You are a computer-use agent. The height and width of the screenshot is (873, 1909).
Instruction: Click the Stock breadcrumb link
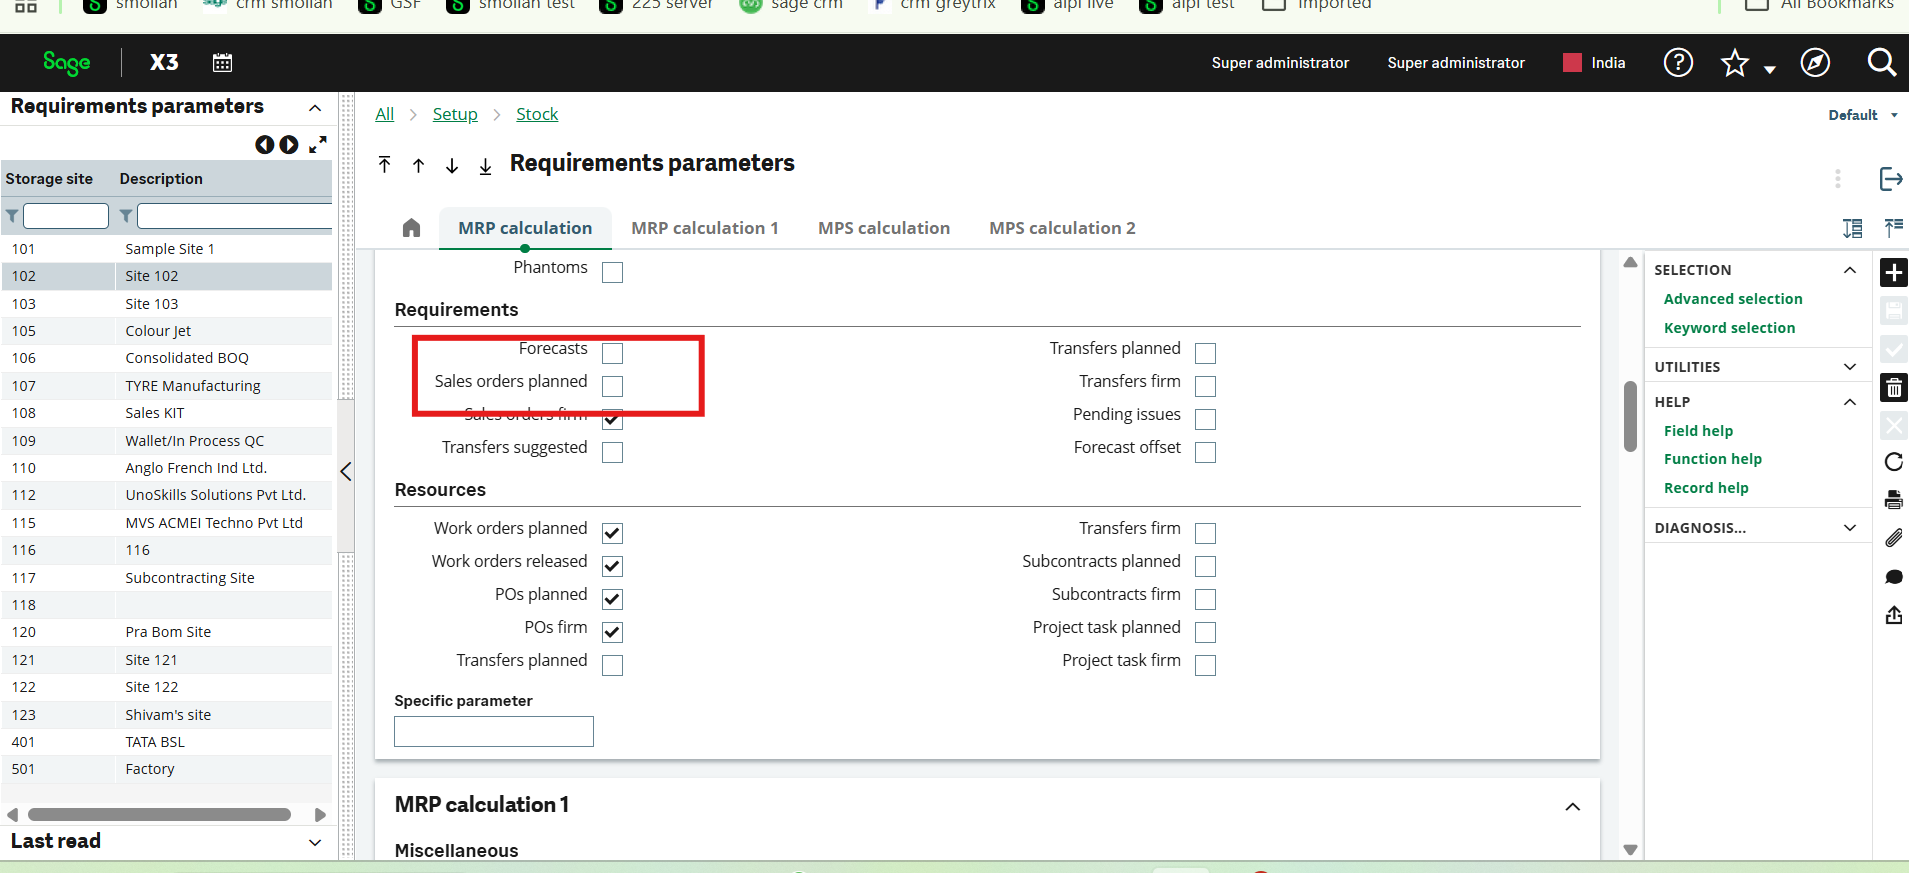(537, 114)
